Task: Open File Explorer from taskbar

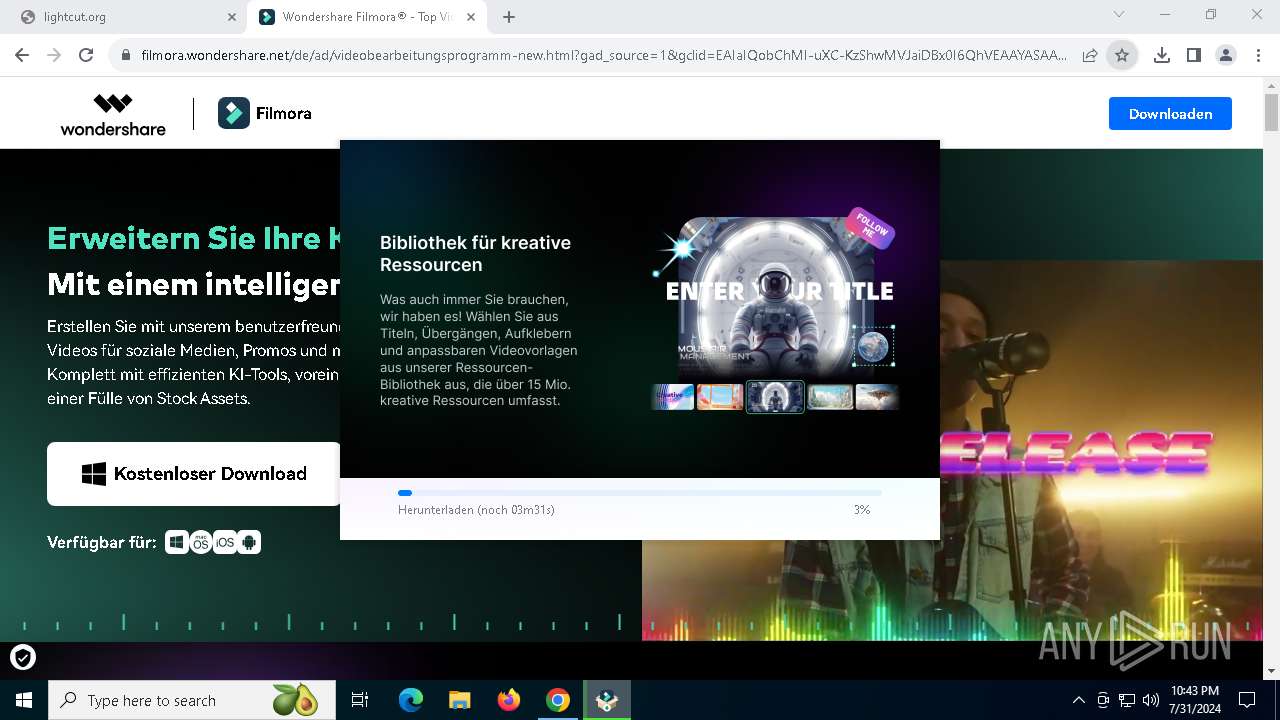Action: click(x=459, y=700)
